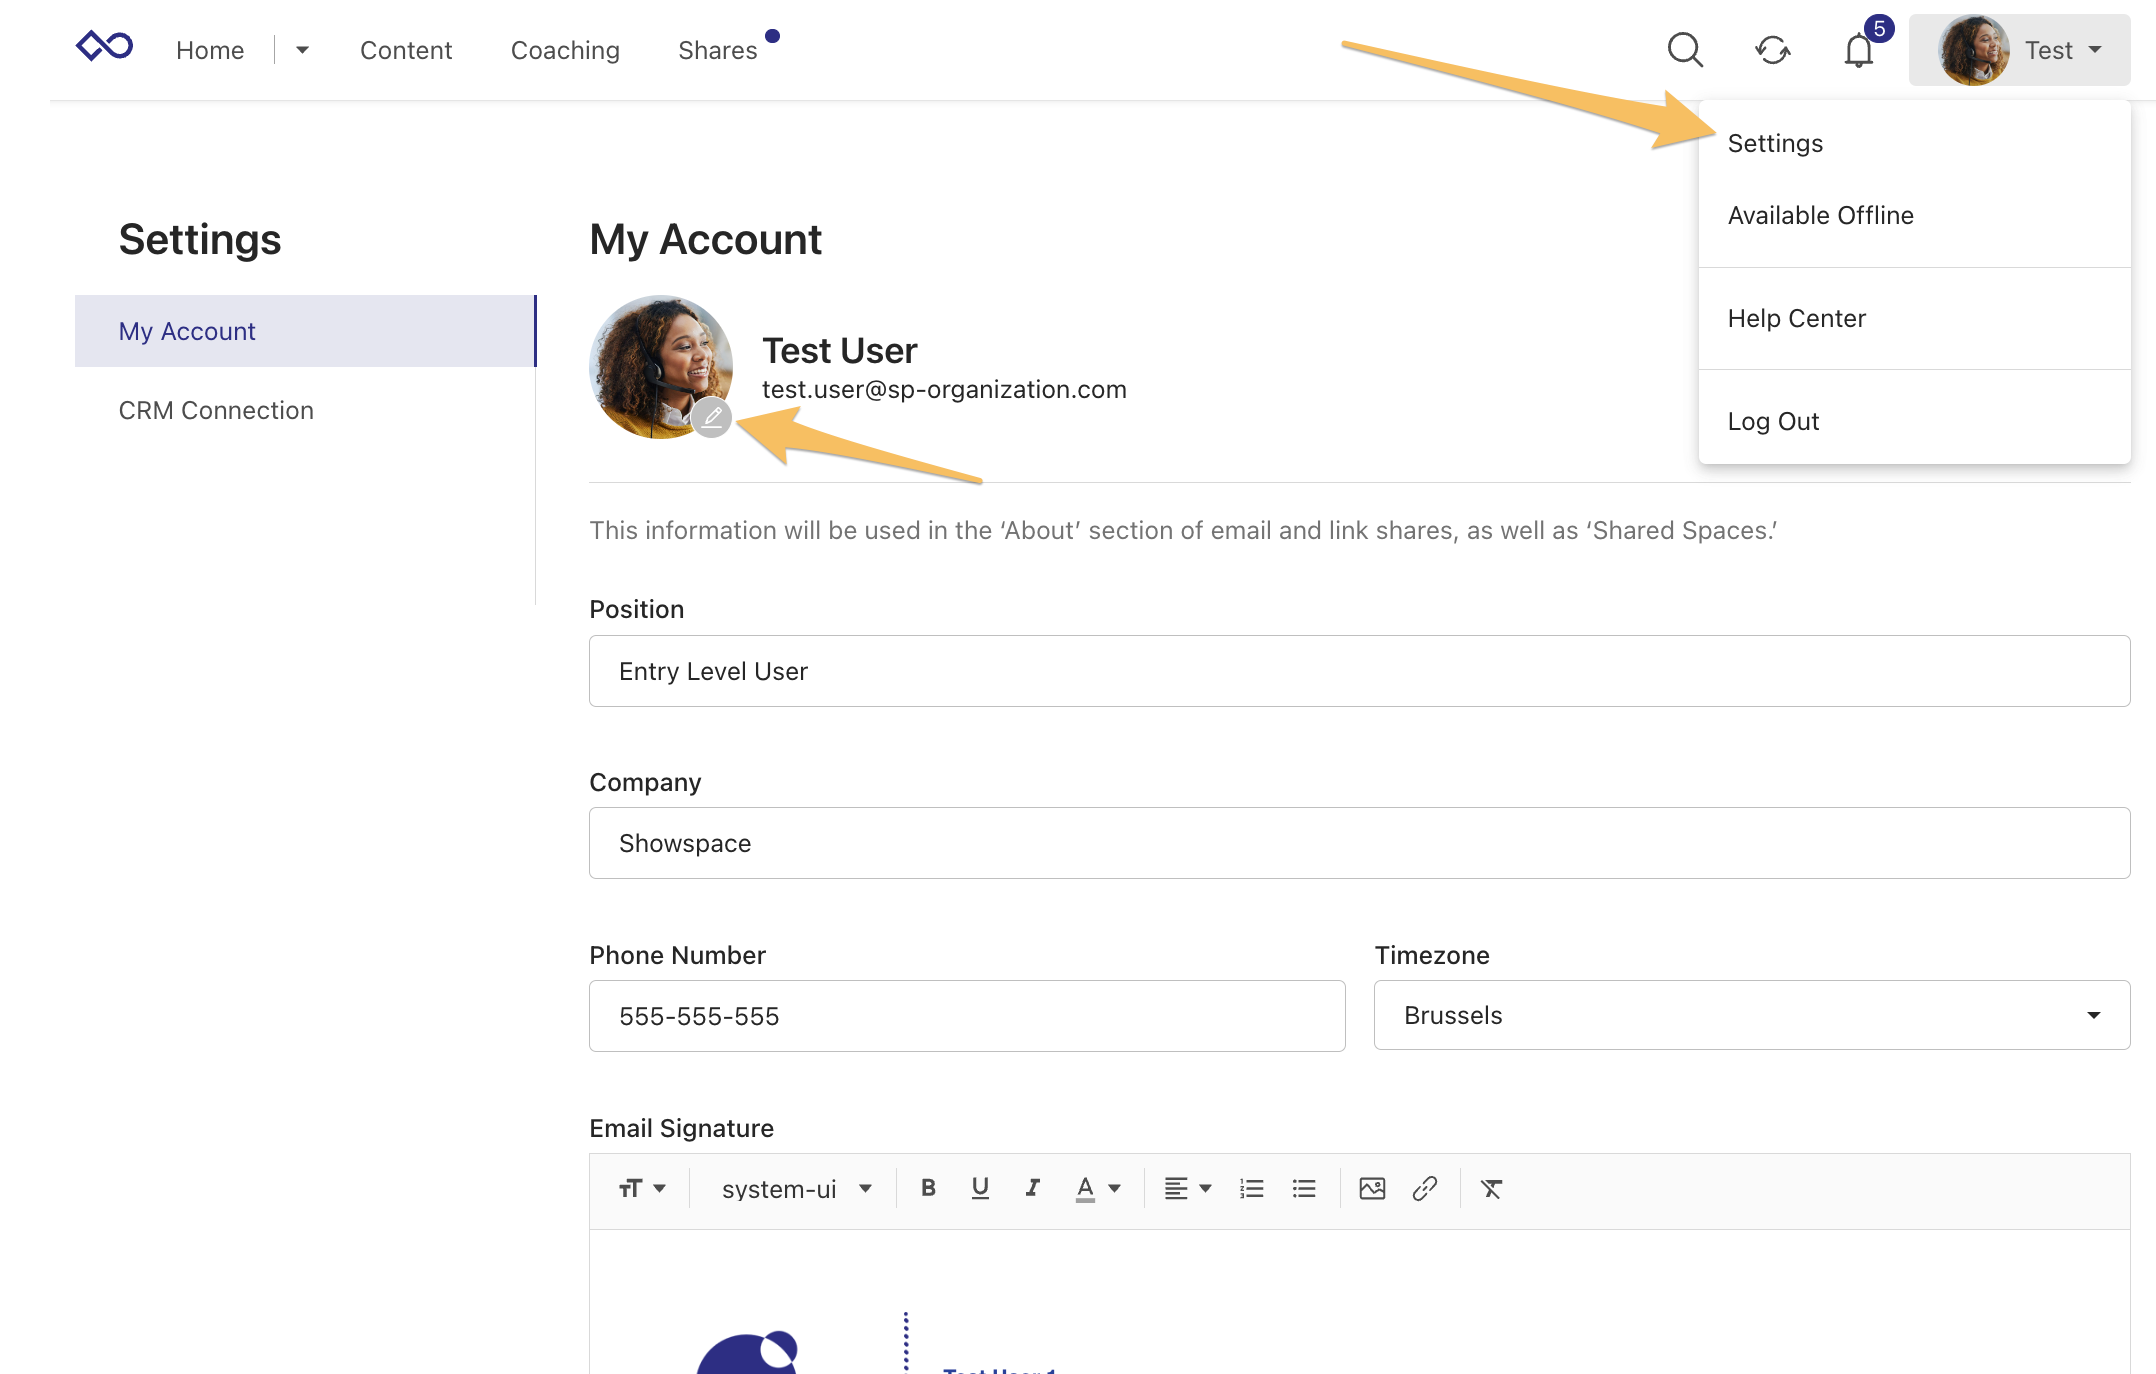This screenshot has width=2156, height=1374.
Task: Go to the Coaching page
Action: point(565,50)
